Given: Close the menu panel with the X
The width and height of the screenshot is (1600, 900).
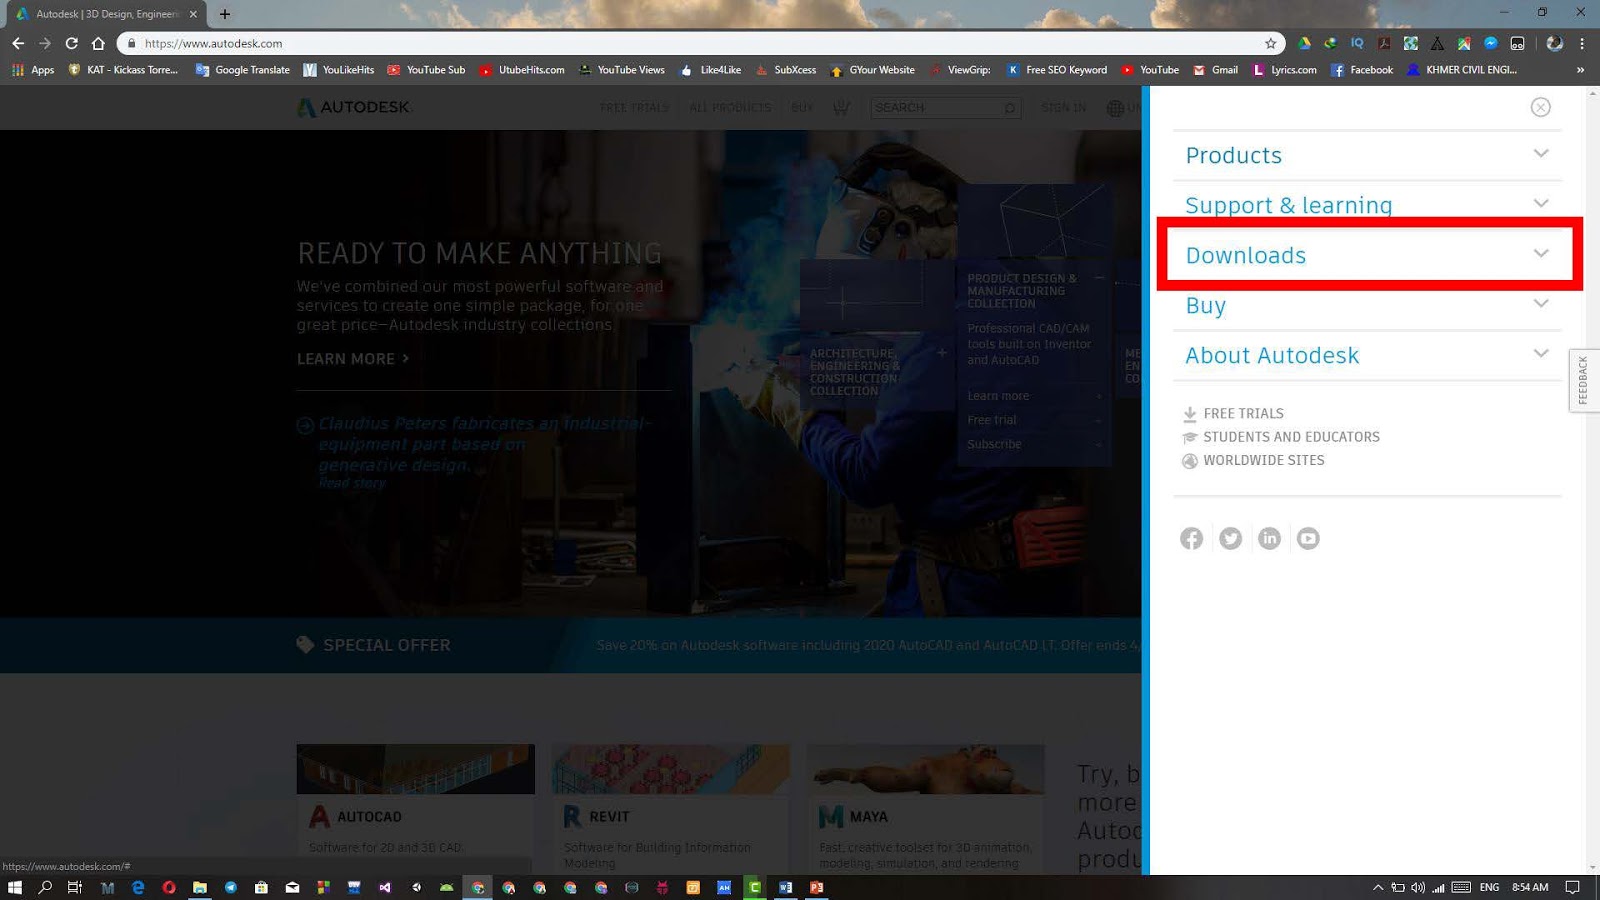Looking at the screenshot, I should [1540, 107].
